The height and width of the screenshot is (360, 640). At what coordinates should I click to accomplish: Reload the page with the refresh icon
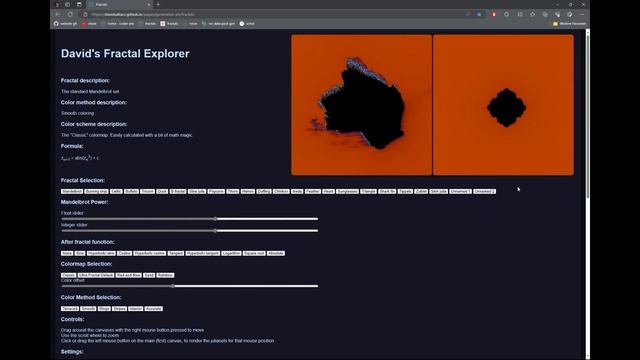tap(70, 14)
